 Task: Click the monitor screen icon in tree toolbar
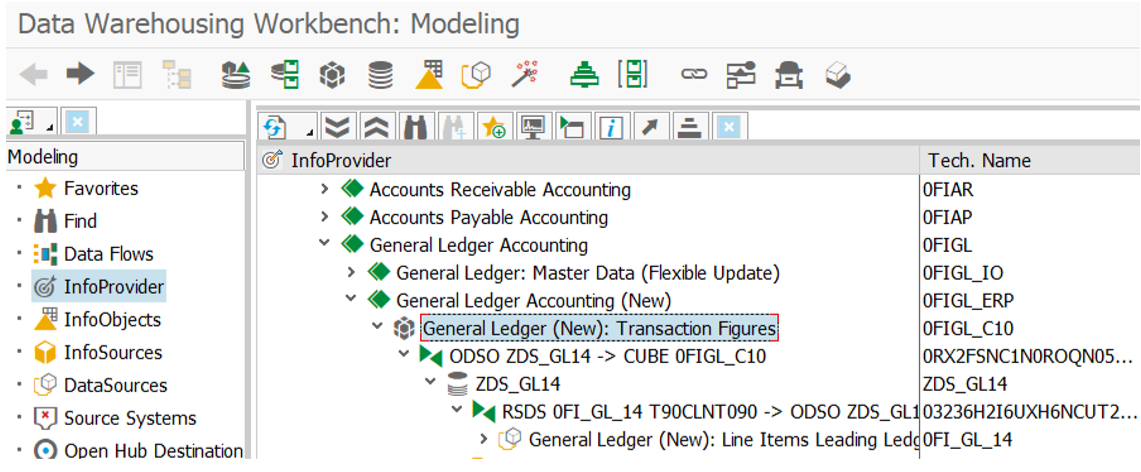532,127
